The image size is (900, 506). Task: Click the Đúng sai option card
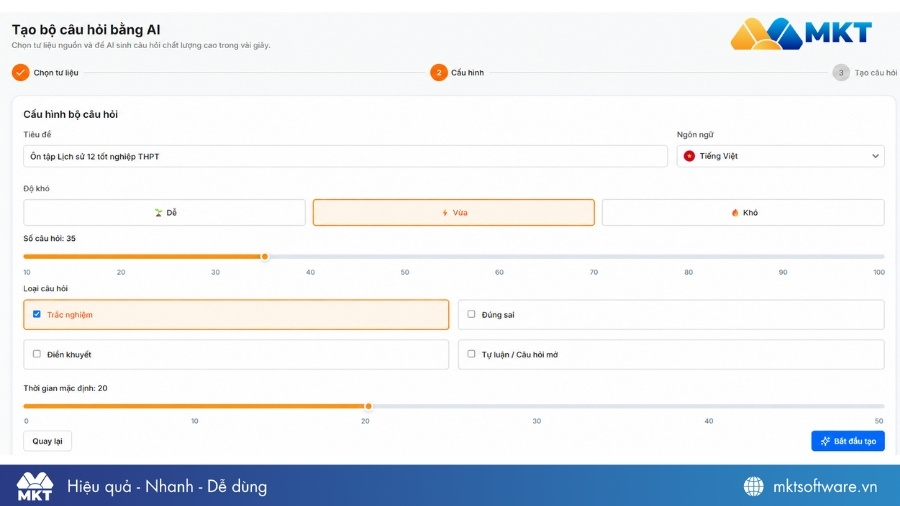[671, 314]
